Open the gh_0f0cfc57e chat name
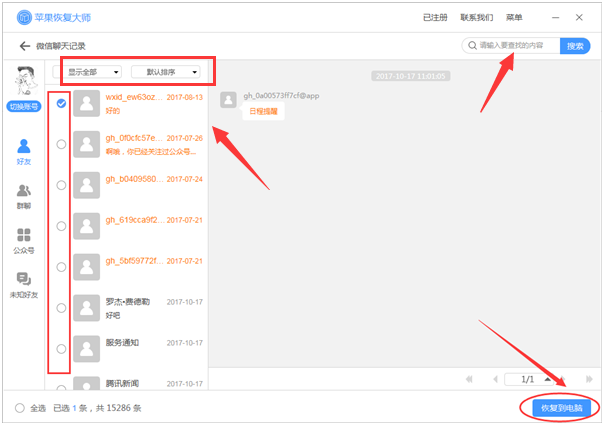Image resolution: width=603 pixels, height=426 pixels. click(x=134, y=138)
